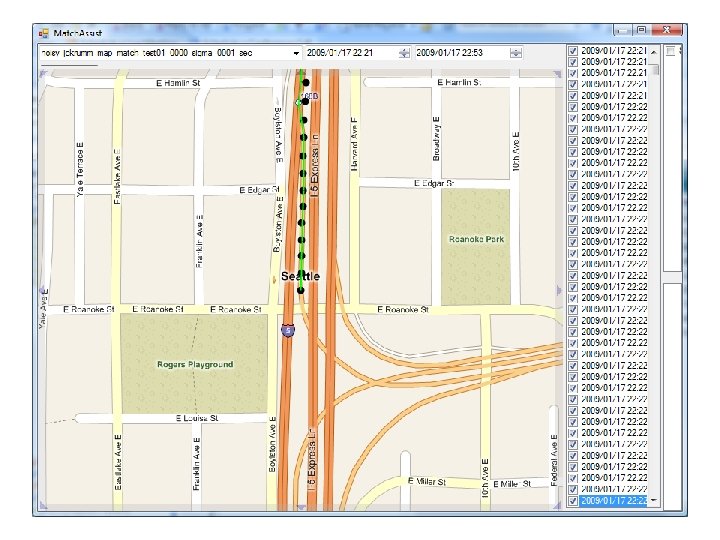Uncheck the highlighted timestamp row's checkbox

coord(573,501)
